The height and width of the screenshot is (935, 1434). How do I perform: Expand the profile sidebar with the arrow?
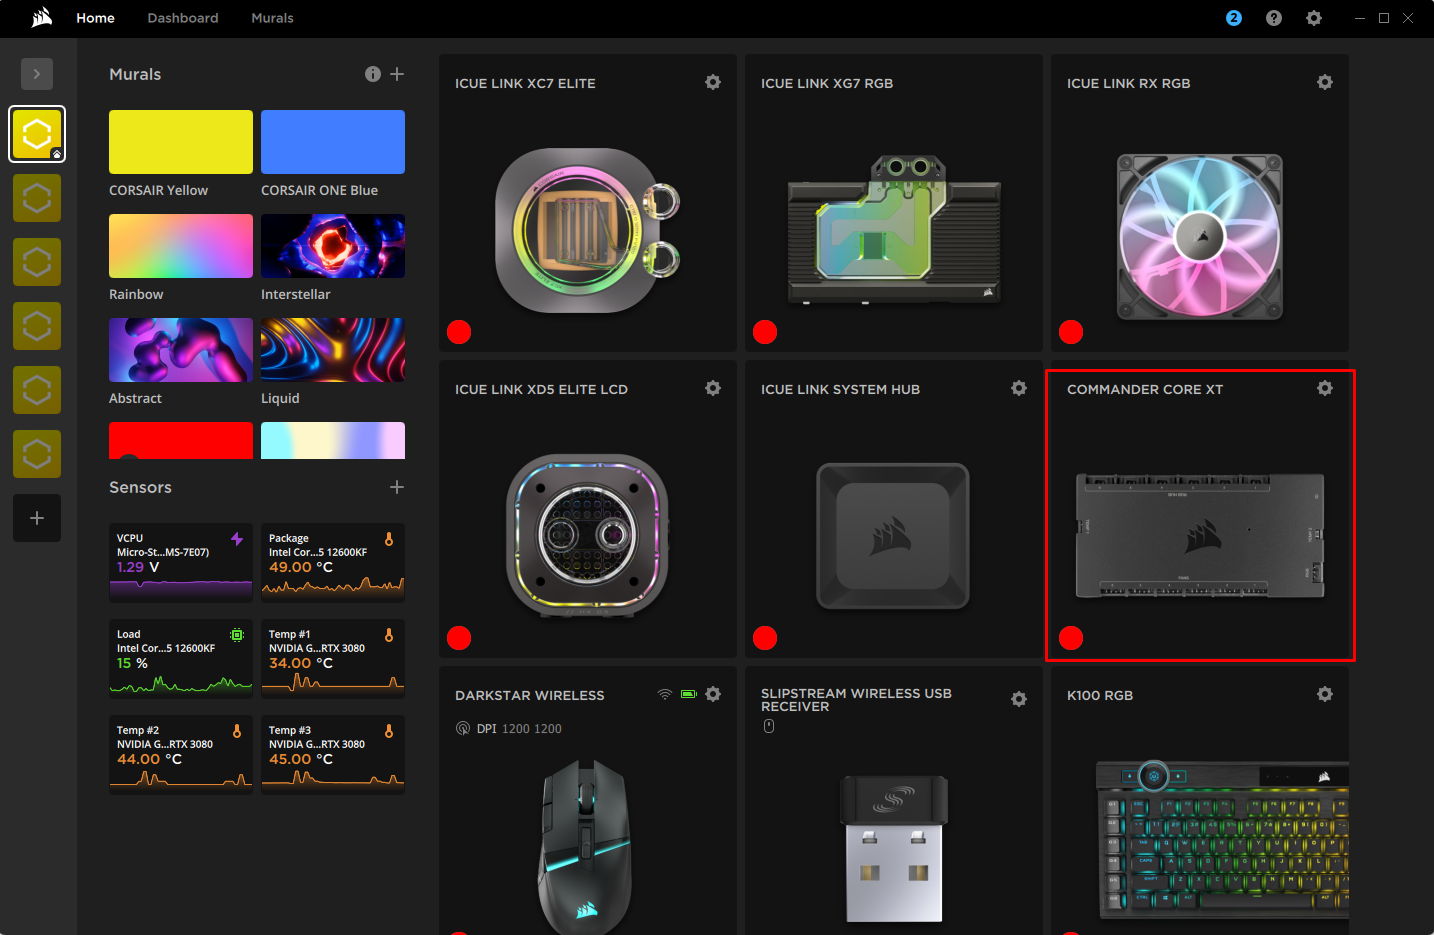point(37,74)
